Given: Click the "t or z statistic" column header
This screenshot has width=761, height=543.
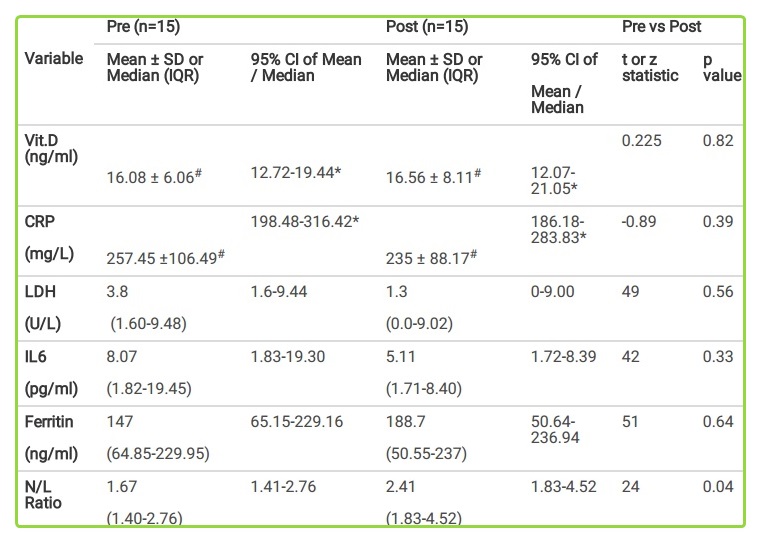Looking at the screenshot, I should pos(649,67).
